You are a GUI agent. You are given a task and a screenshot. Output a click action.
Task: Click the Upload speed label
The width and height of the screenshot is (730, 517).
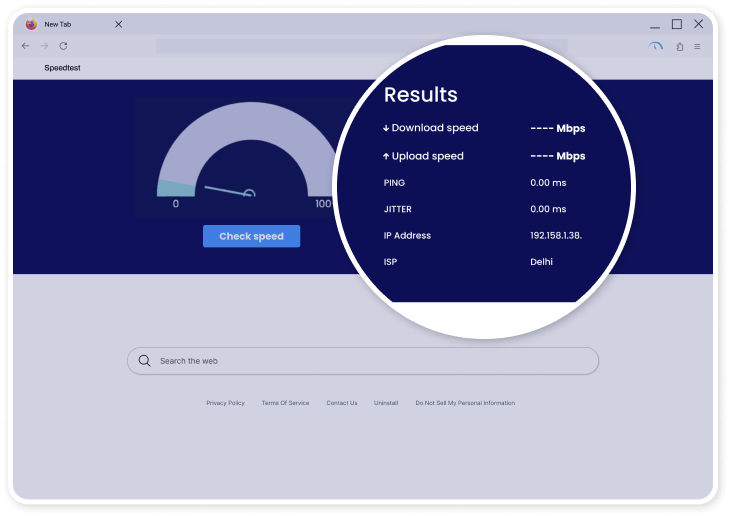tap(427, 156)
